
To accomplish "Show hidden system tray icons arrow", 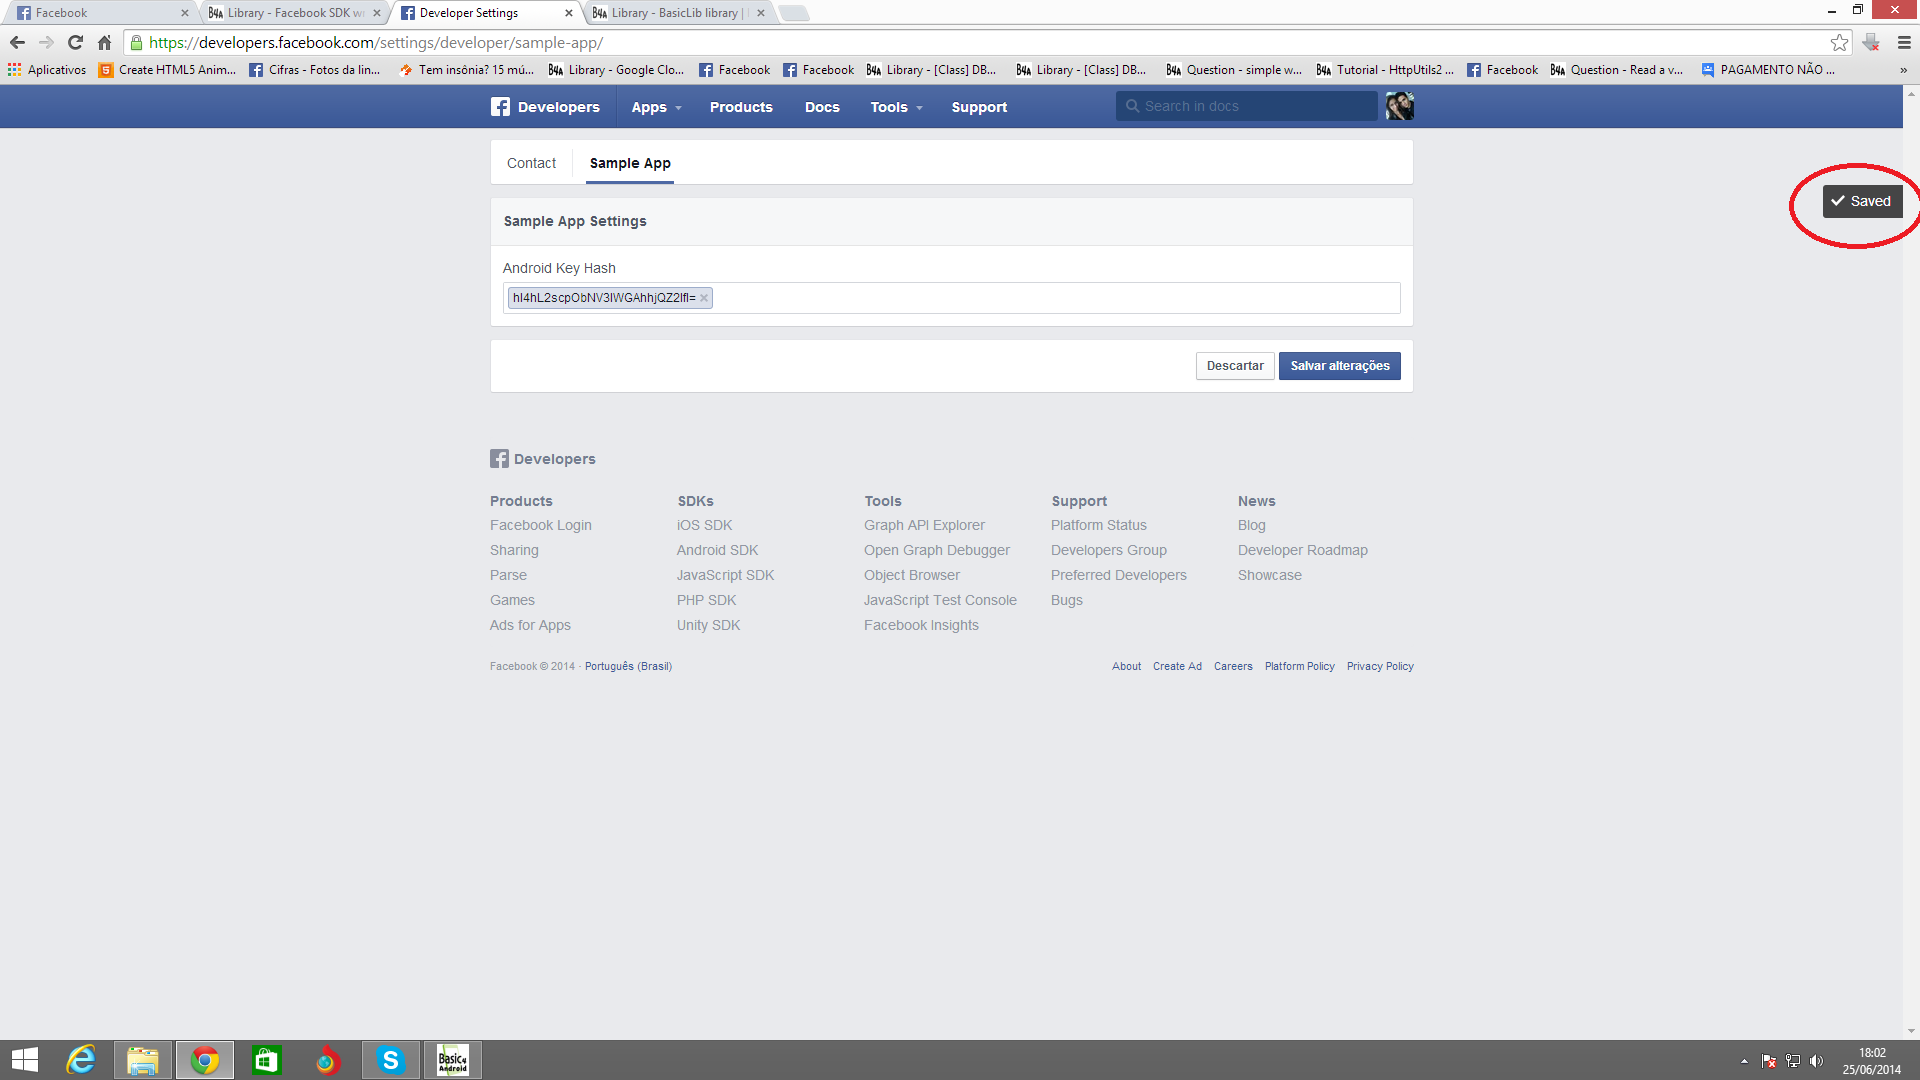I will (1744, 1061).
